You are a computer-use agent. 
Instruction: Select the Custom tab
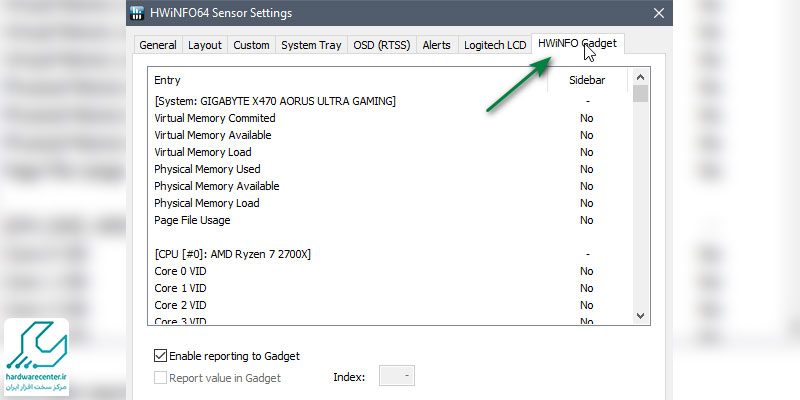pos(251,45)
